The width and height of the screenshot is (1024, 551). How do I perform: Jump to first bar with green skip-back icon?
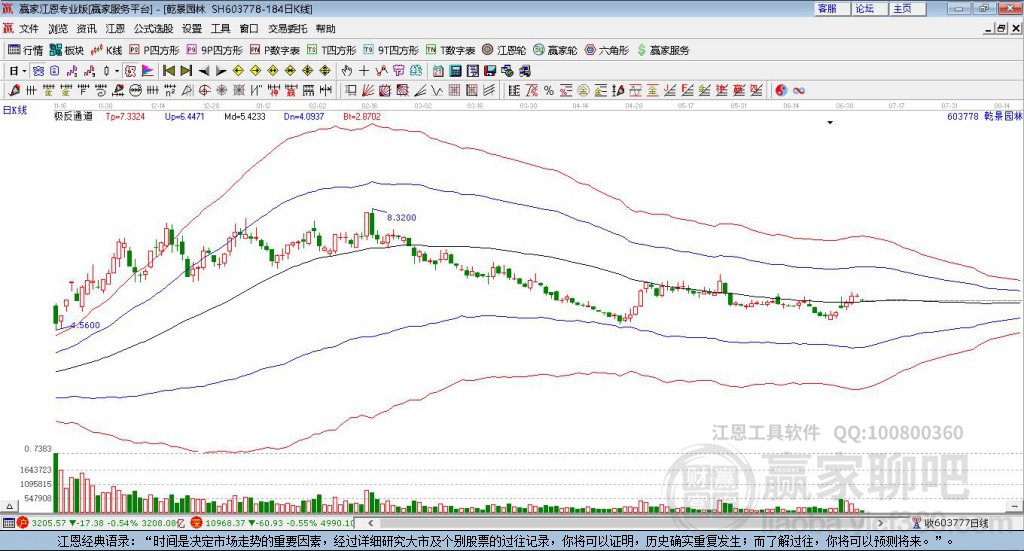coord(168,71)
